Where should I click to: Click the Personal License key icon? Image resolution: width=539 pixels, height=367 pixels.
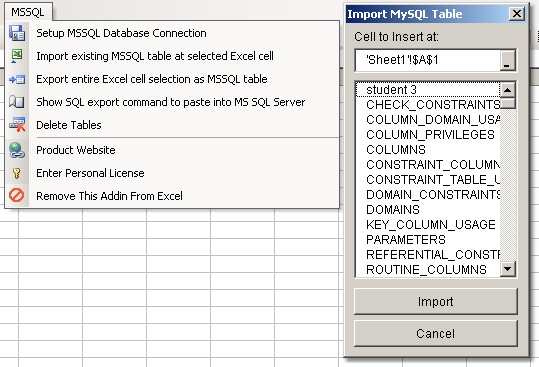[x=16, y=173]
